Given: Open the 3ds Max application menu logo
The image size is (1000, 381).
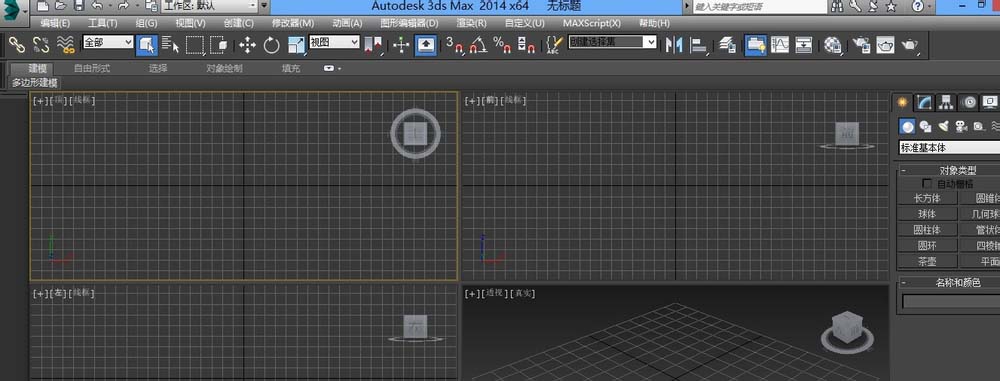Looking at the screenshot, I should pos(13,13).
